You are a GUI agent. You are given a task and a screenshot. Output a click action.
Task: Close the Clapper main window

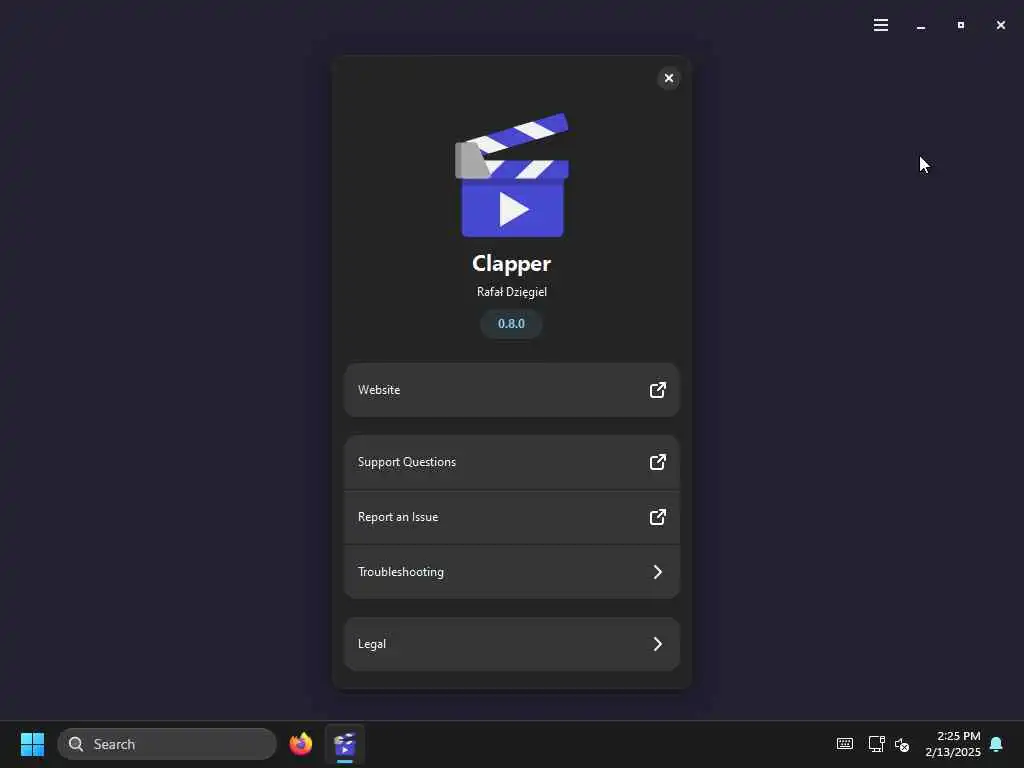click(1000, 25)
